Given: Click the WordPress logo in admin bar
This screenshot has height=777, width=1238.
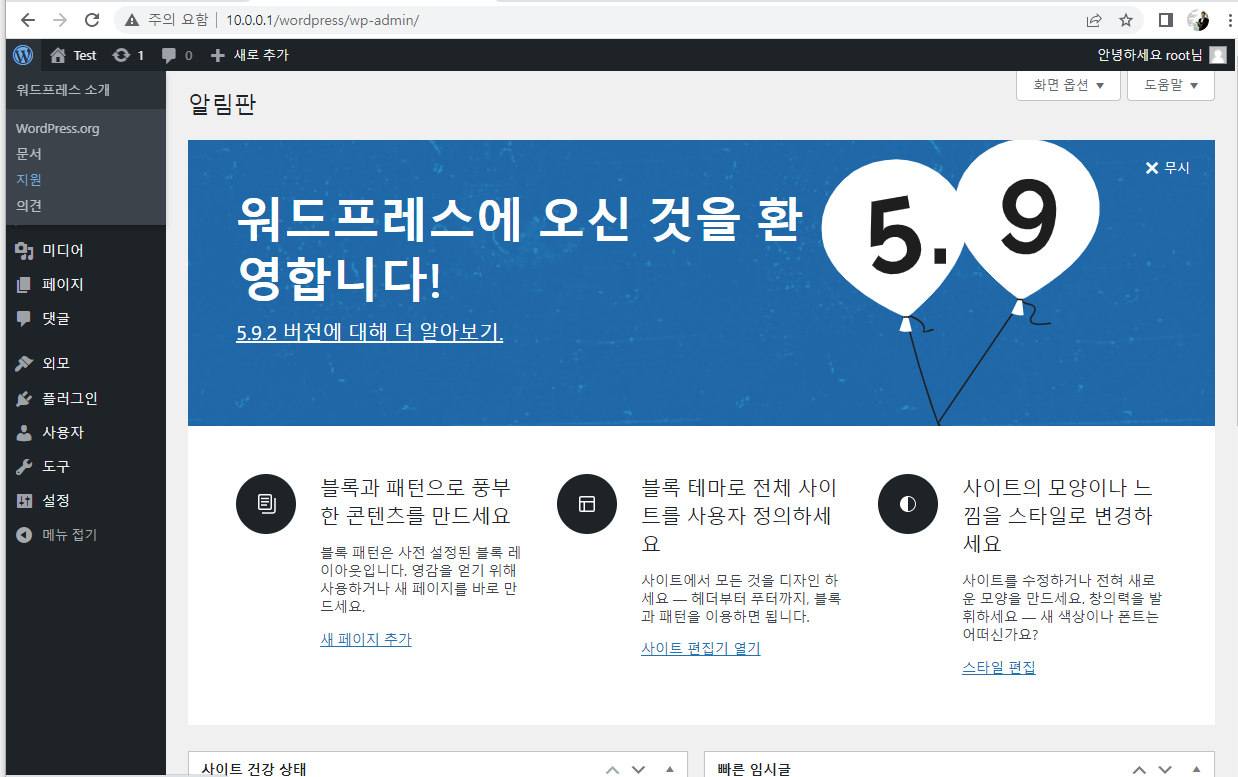Looking at the screenshot, I should pos(23,55).
